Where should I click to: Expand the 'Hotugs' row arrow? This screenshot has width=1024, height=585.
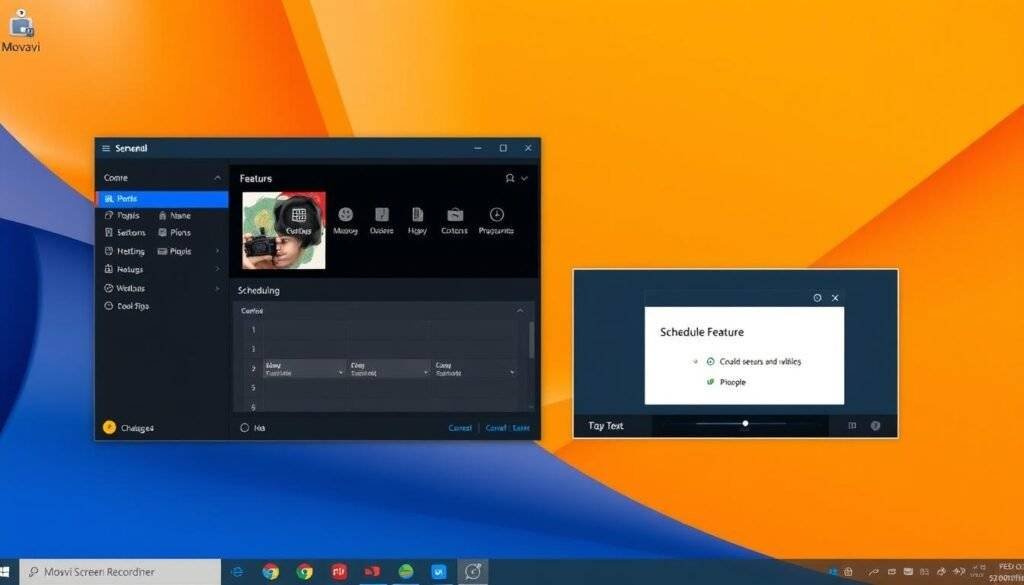pos(217,269)
